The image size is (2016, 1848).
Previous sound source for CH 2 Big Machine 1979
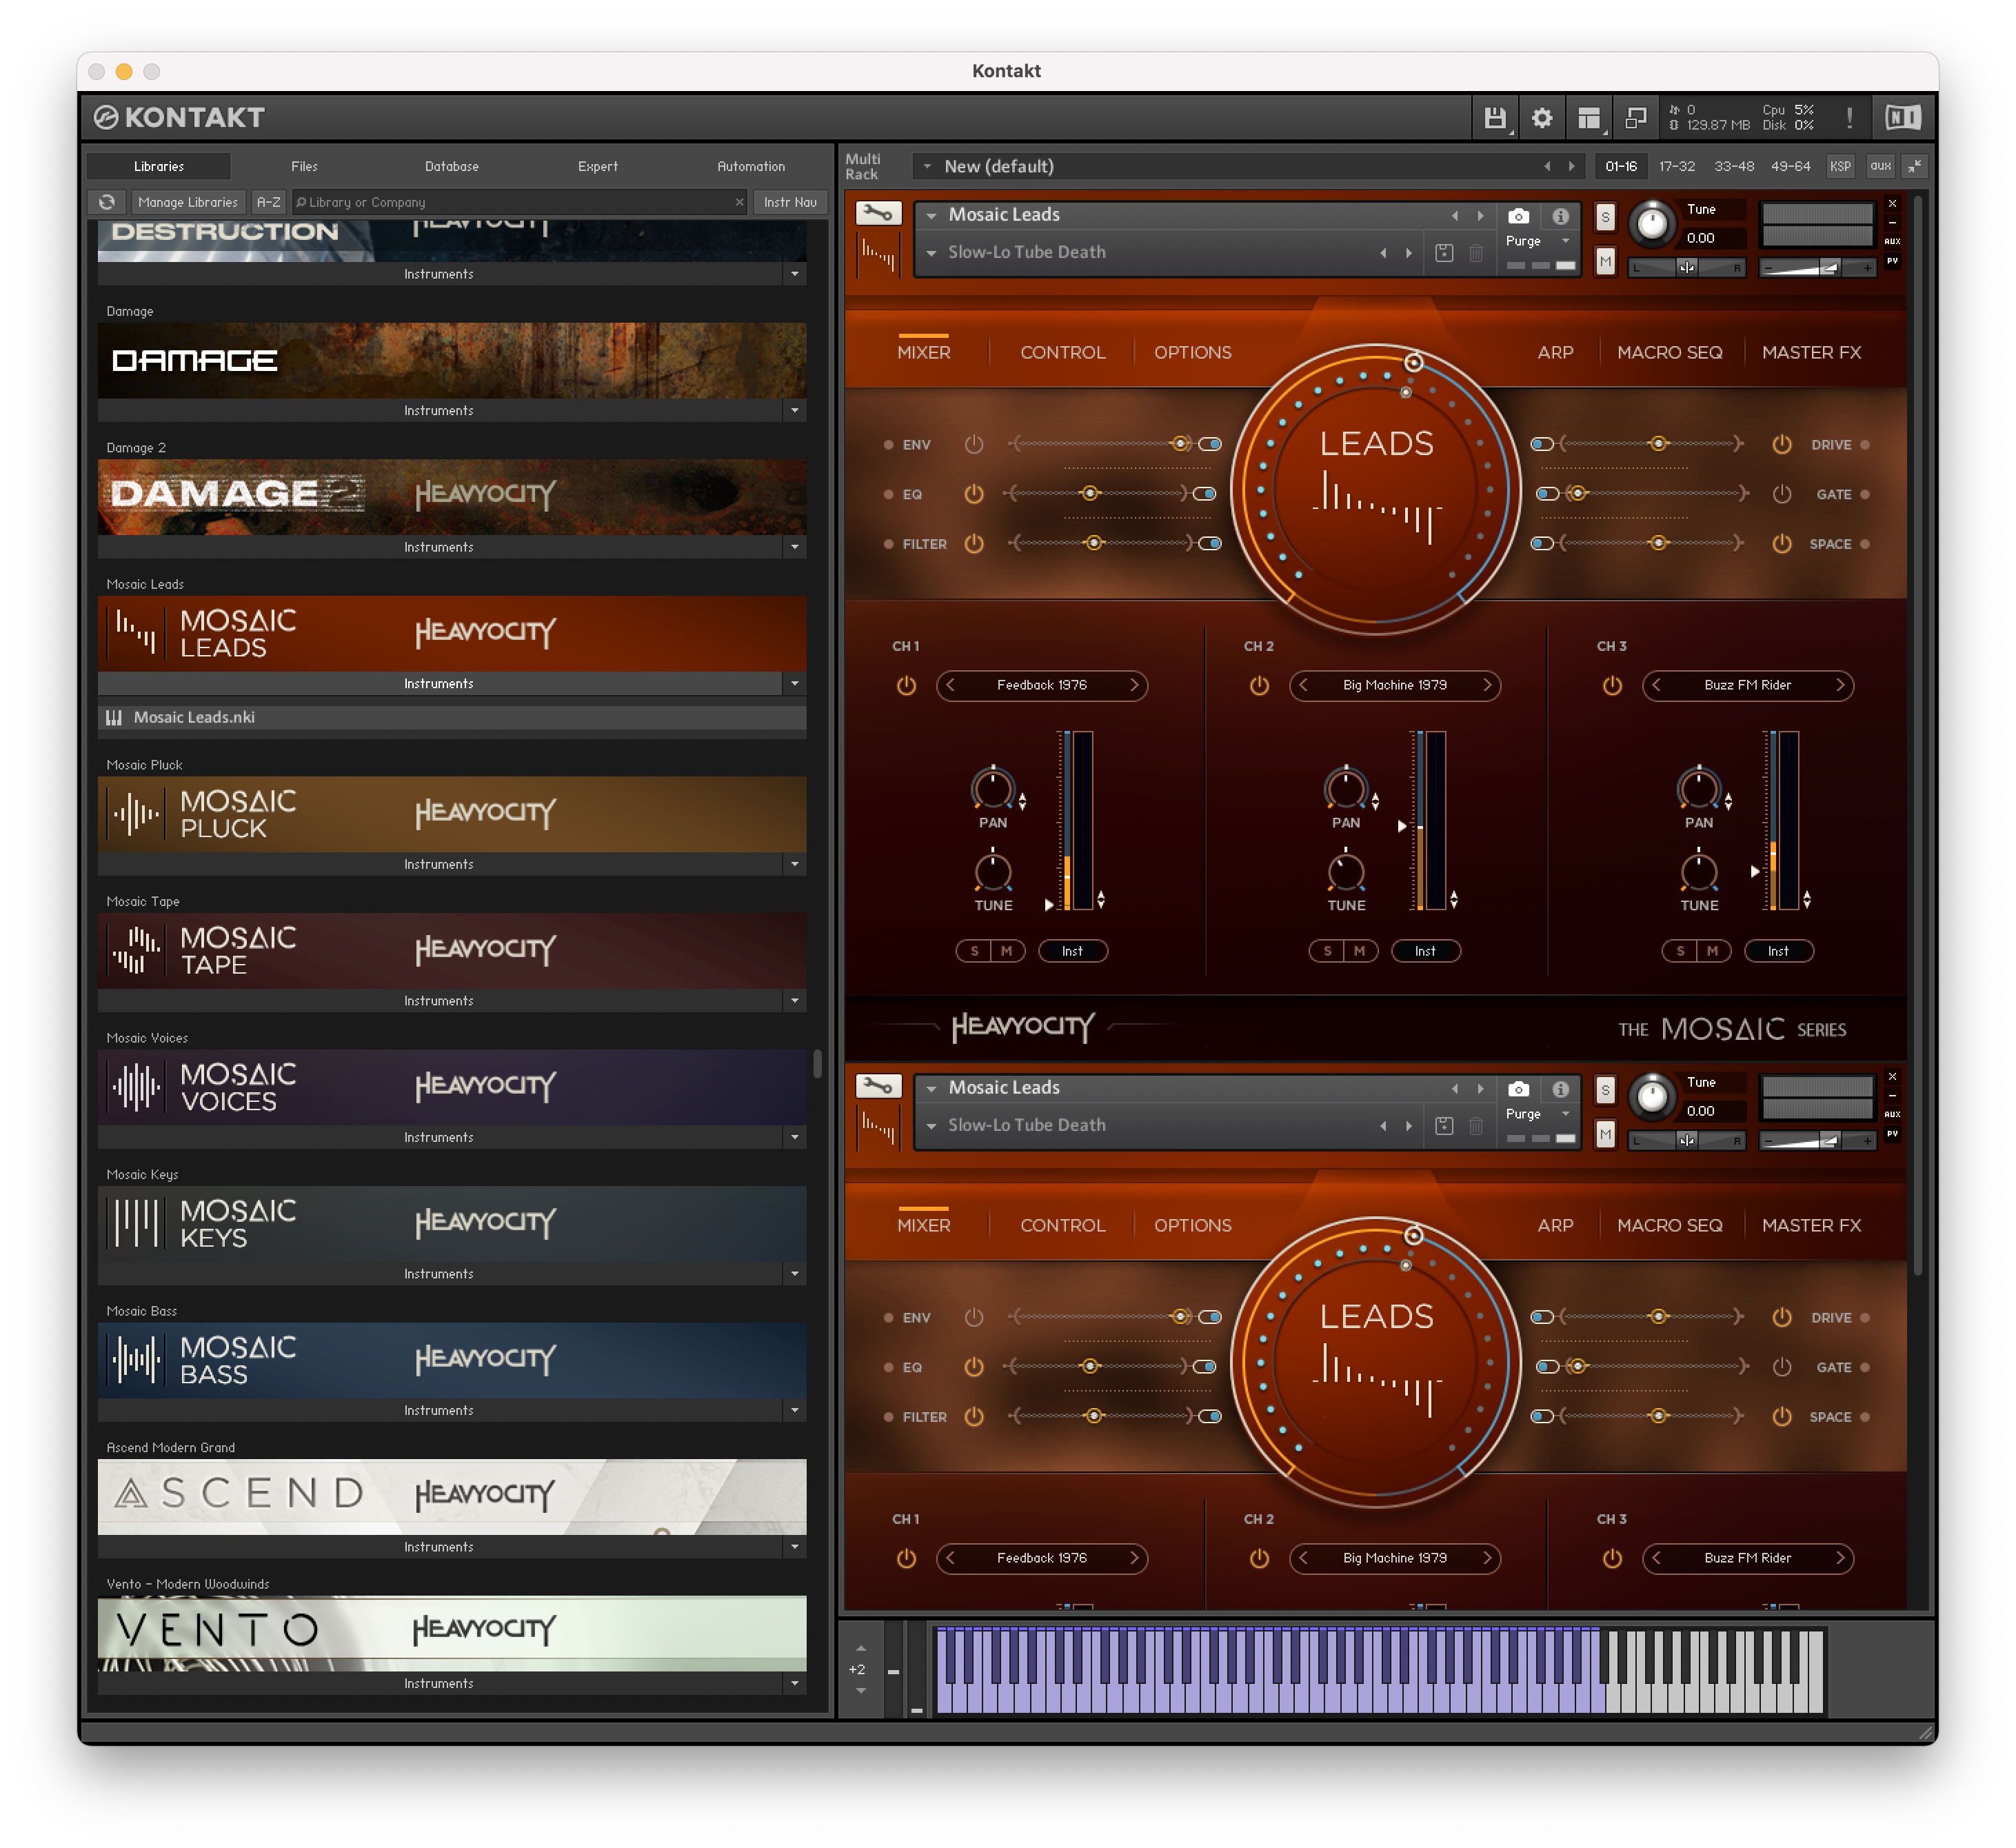pyautogui.click(x=1302, y=685)
